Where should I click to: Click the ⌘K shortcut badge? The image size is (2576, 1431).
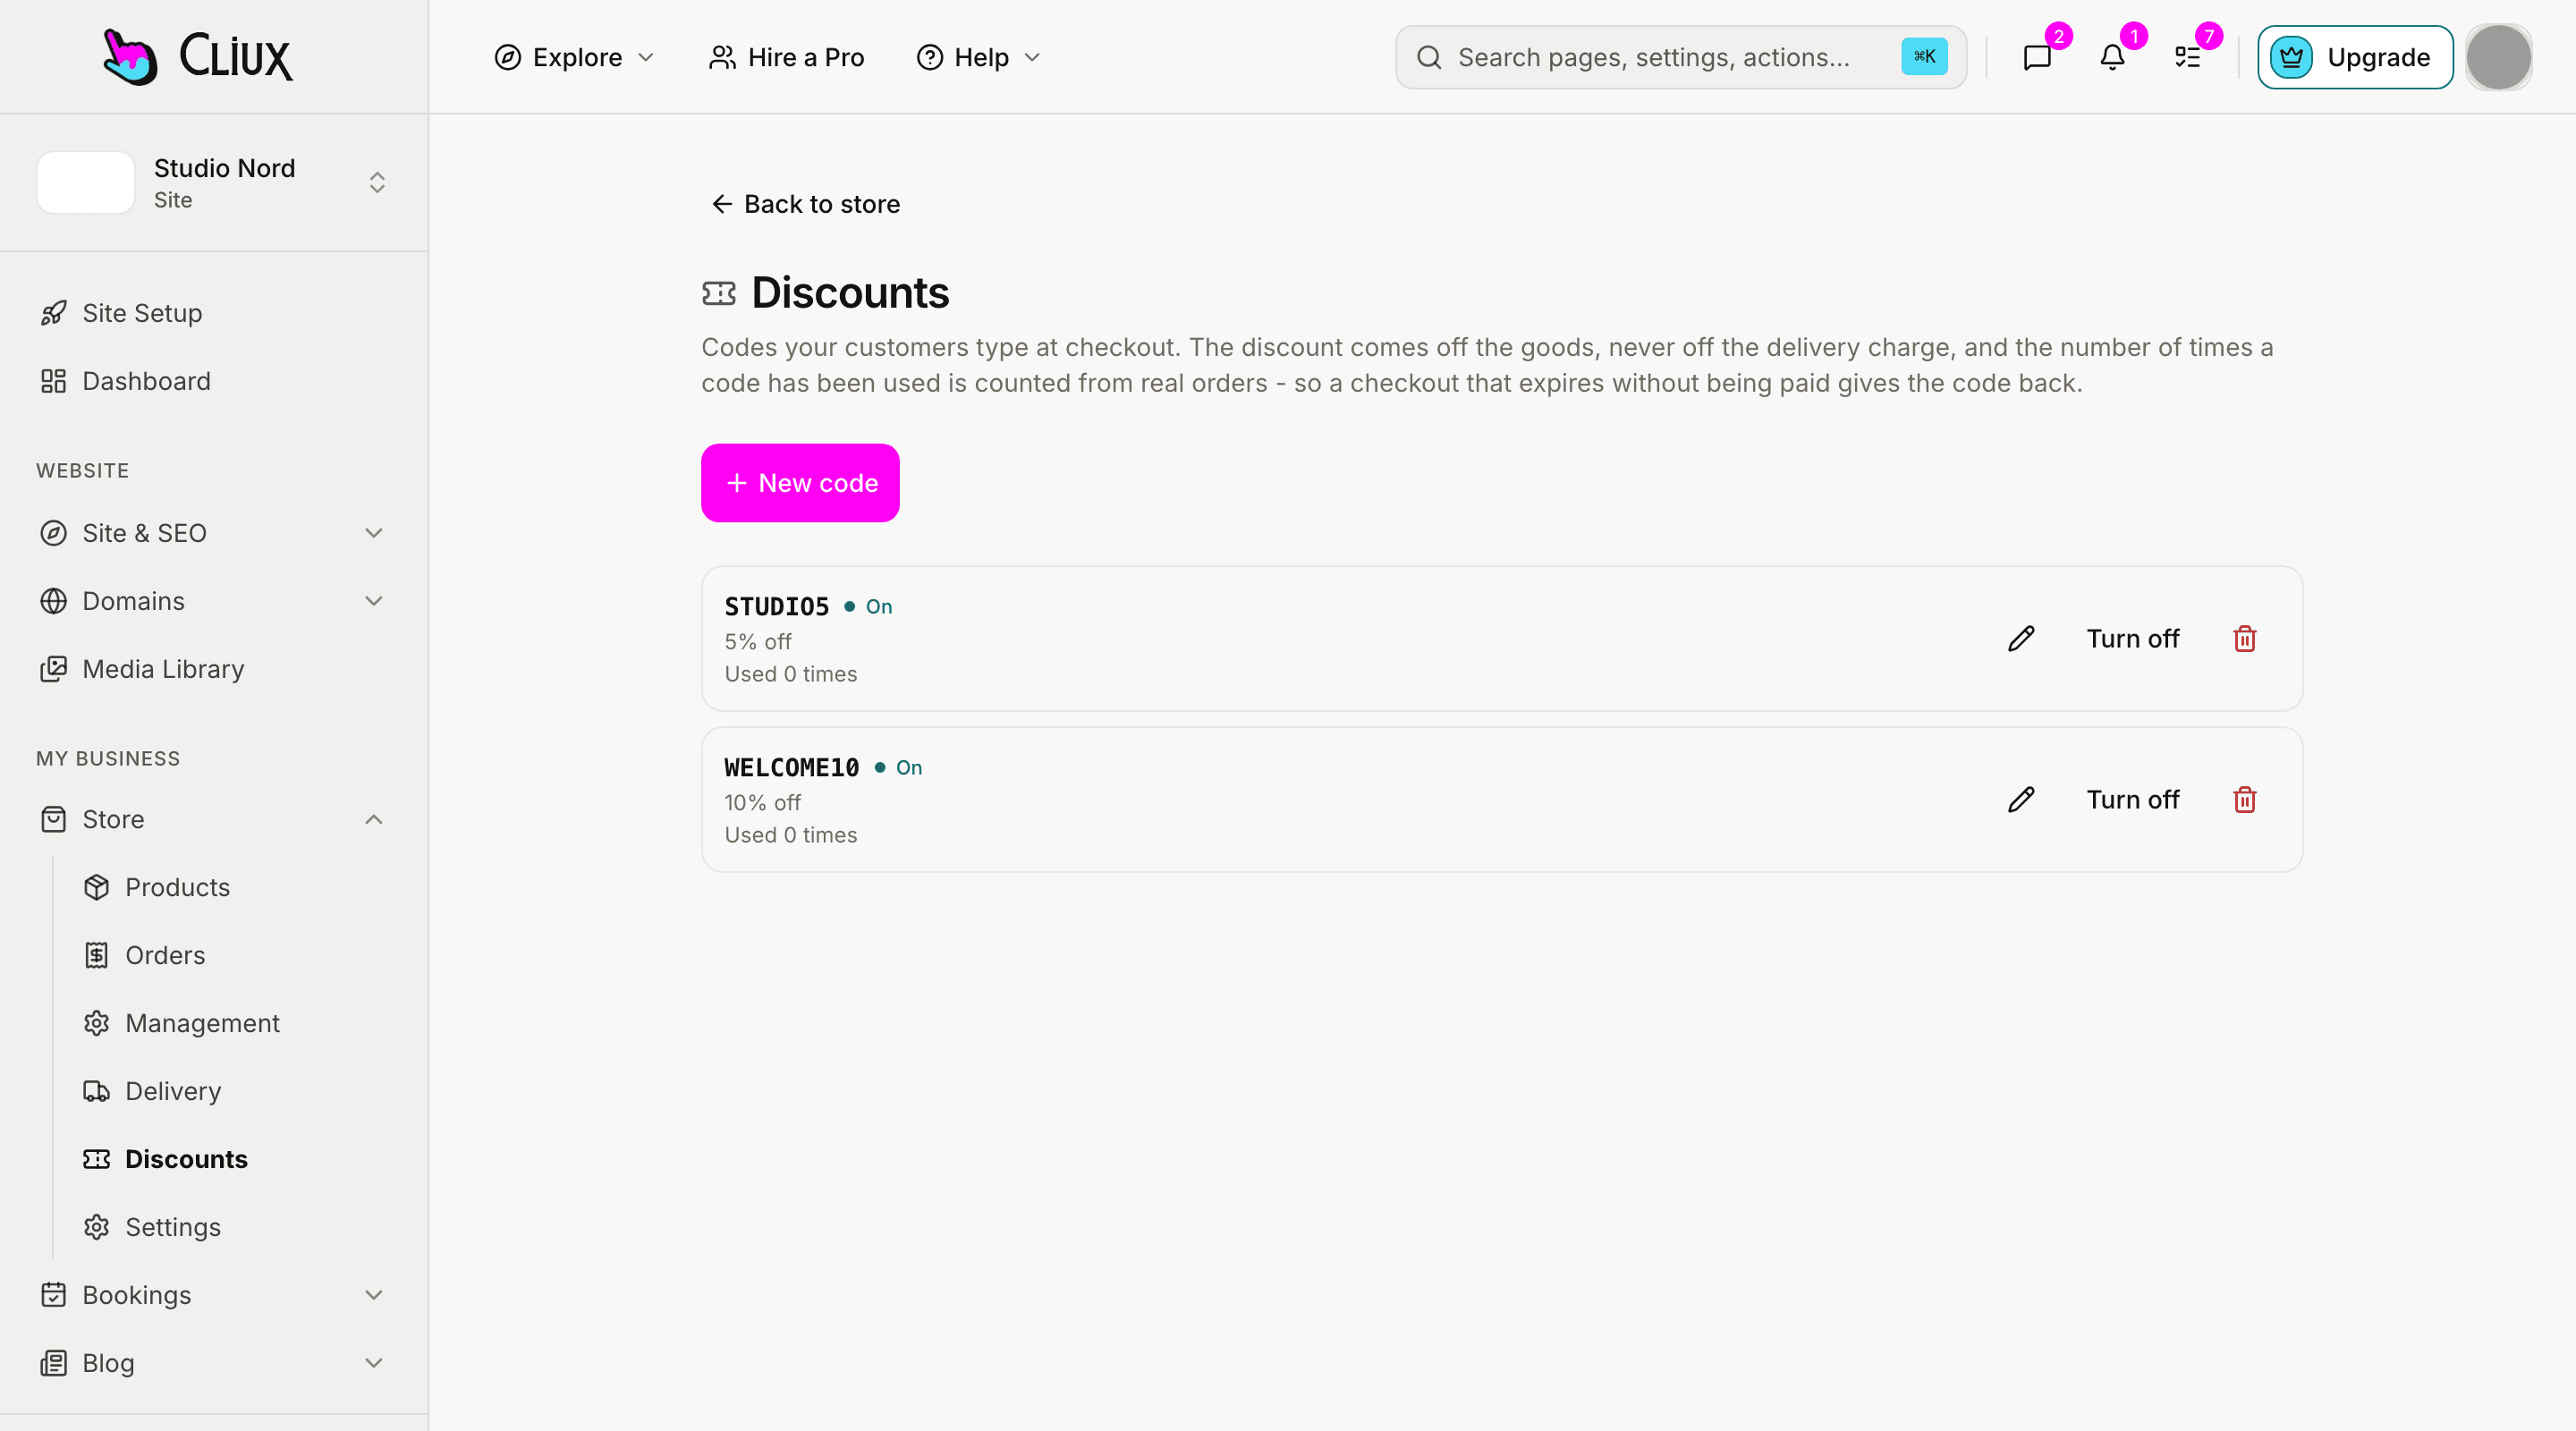click(x=1924, y=57)
